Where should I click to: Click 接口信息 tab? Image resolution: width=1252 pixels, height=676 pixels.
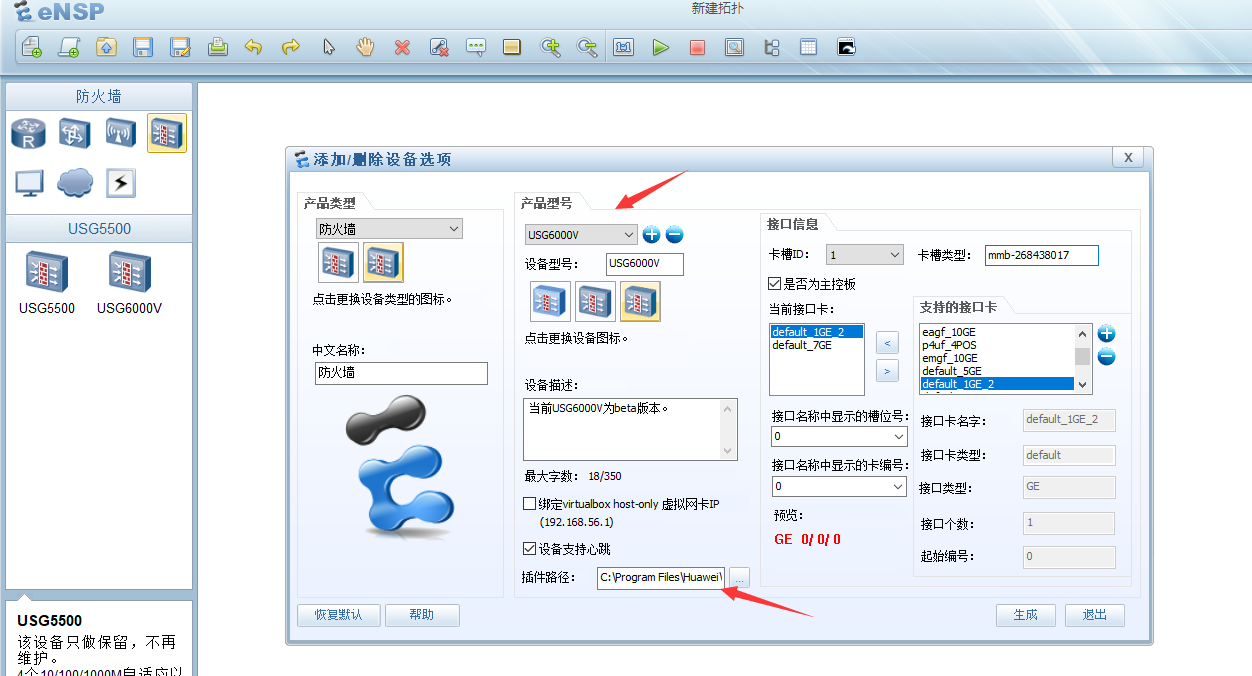click(792, 224)
